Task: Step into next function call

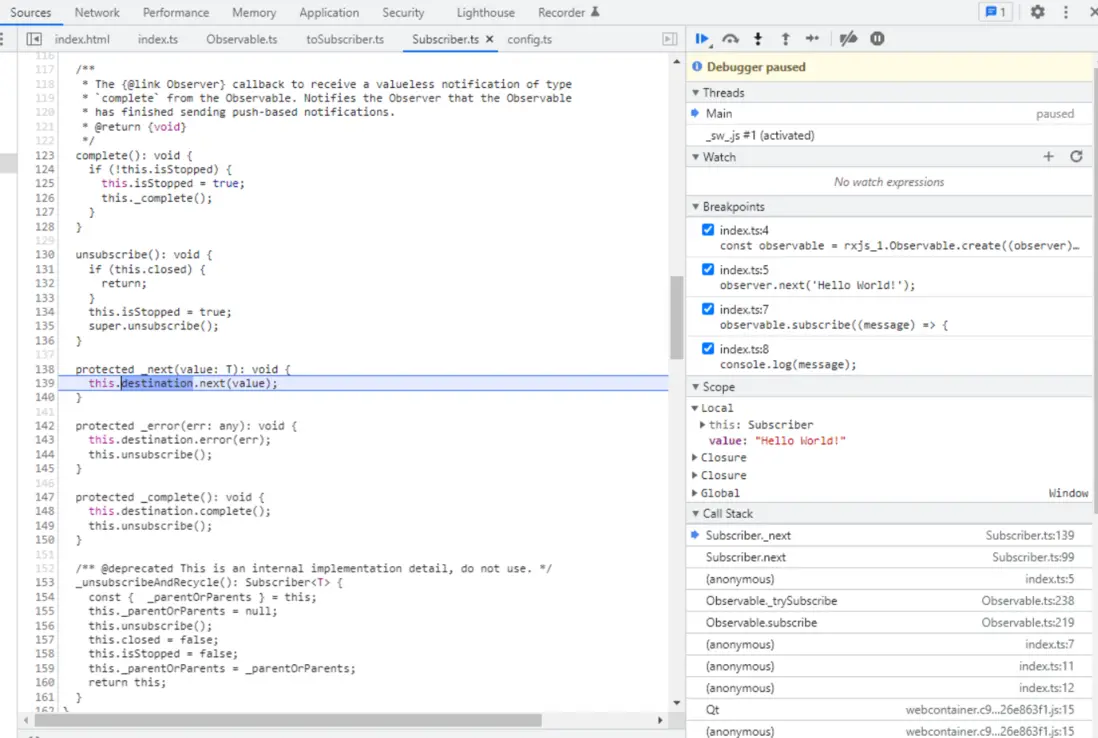Action: [758, 39]
